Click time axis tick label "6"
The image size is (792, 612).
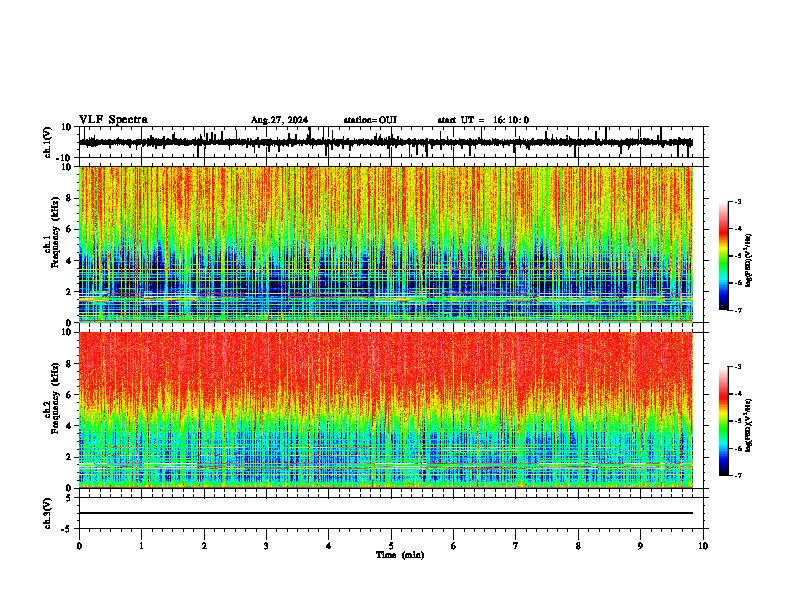click(x=453, y=546)
